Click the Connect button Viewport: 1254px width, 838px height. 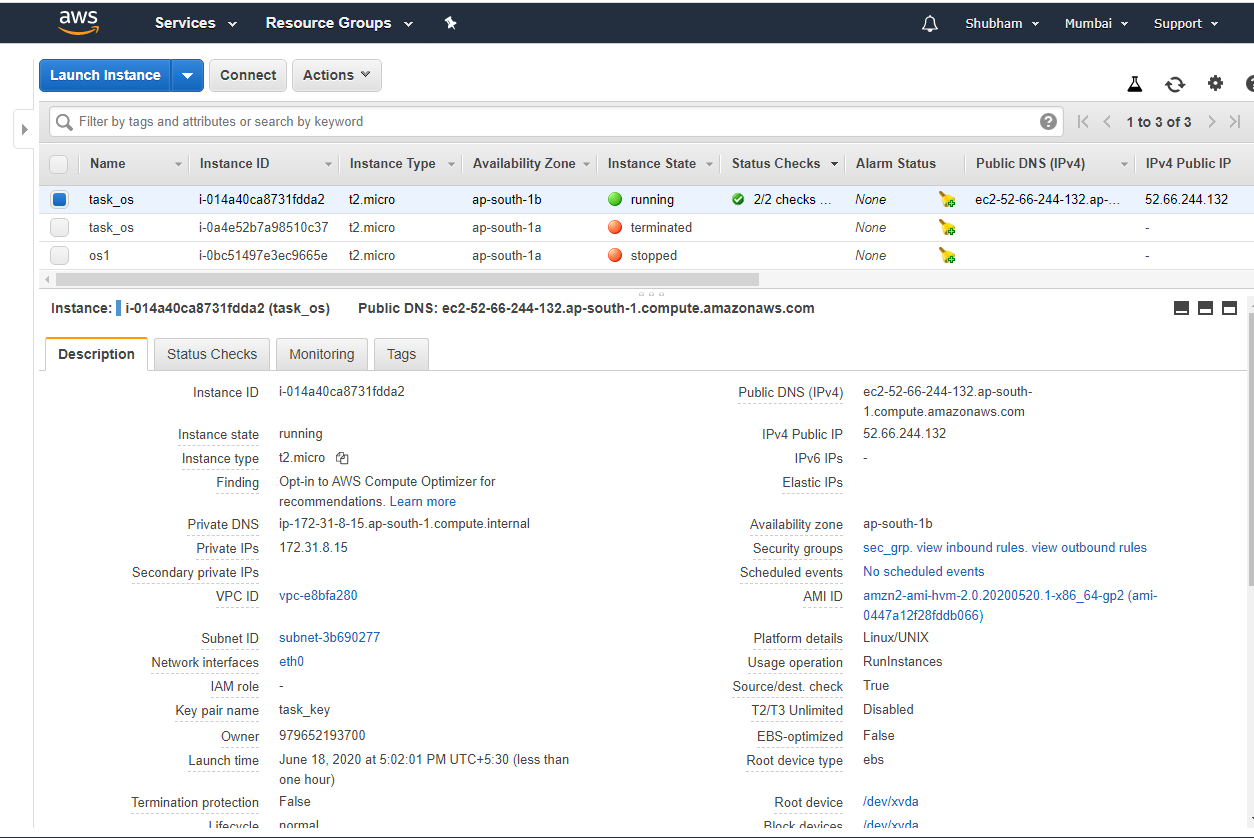(247, 75)
